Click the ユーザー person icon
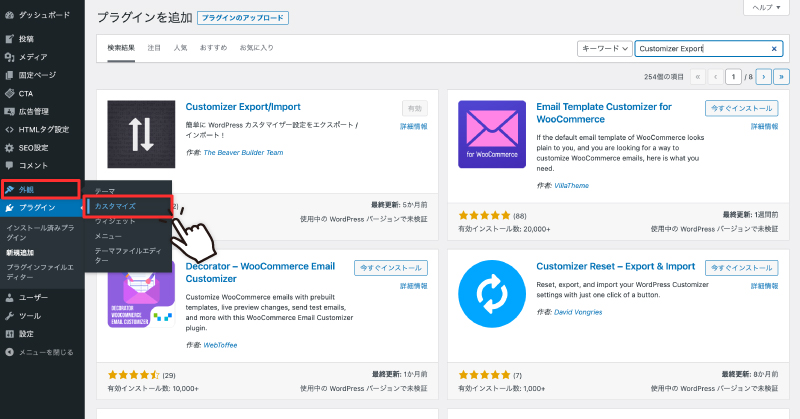 pyautogui.click(x=9, y=298)
